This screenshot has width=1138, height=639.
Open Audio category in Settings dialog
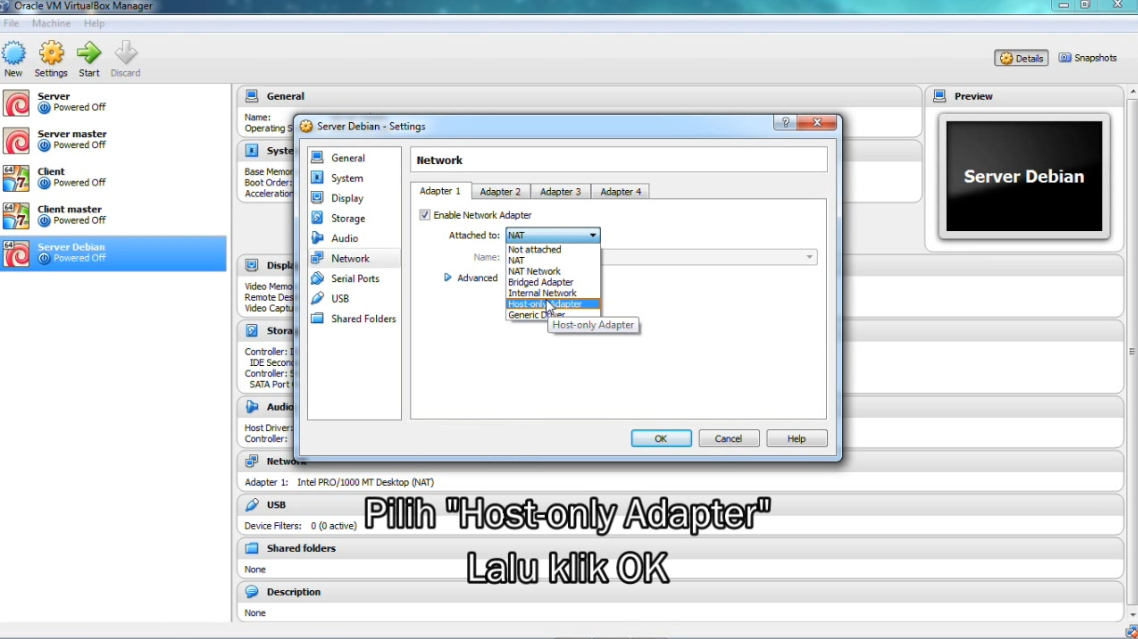354,238
